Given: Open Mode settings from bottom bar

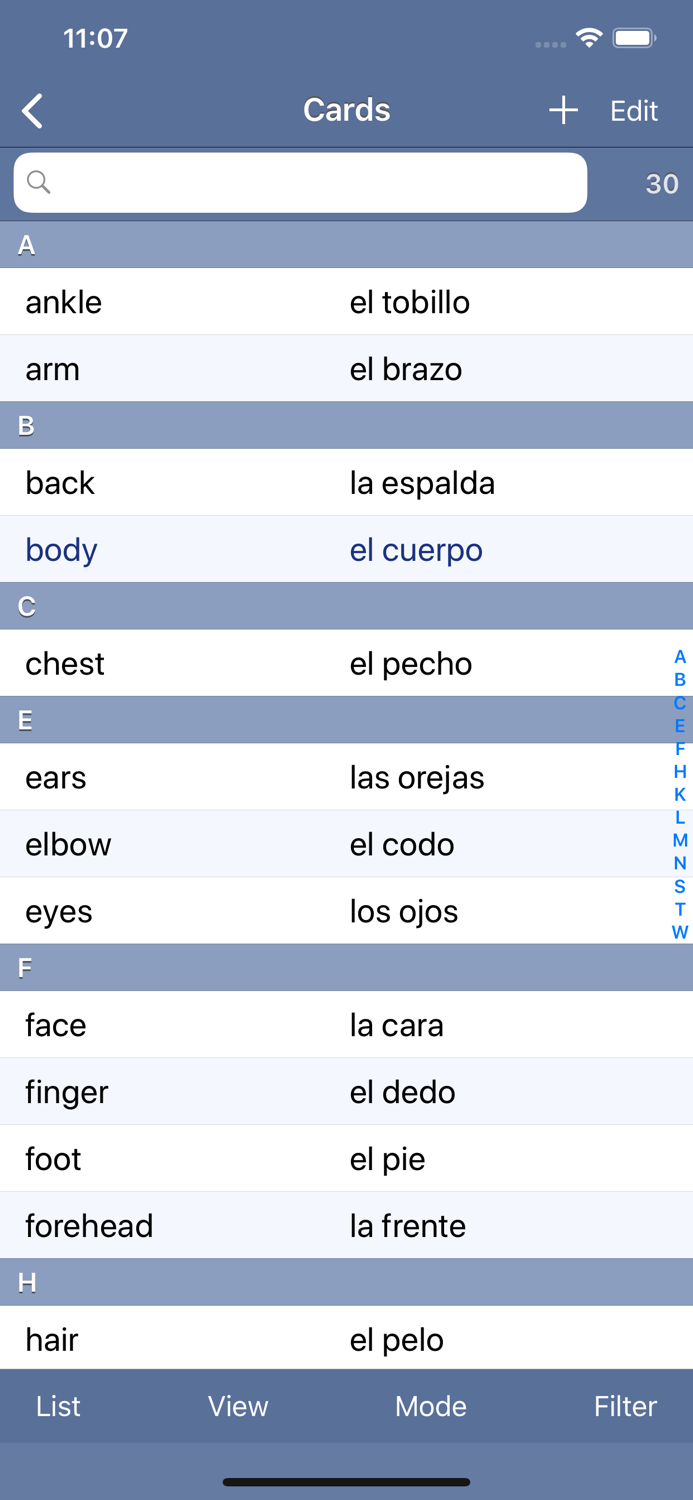Looking at the screenshot, I should point(430,1407).
